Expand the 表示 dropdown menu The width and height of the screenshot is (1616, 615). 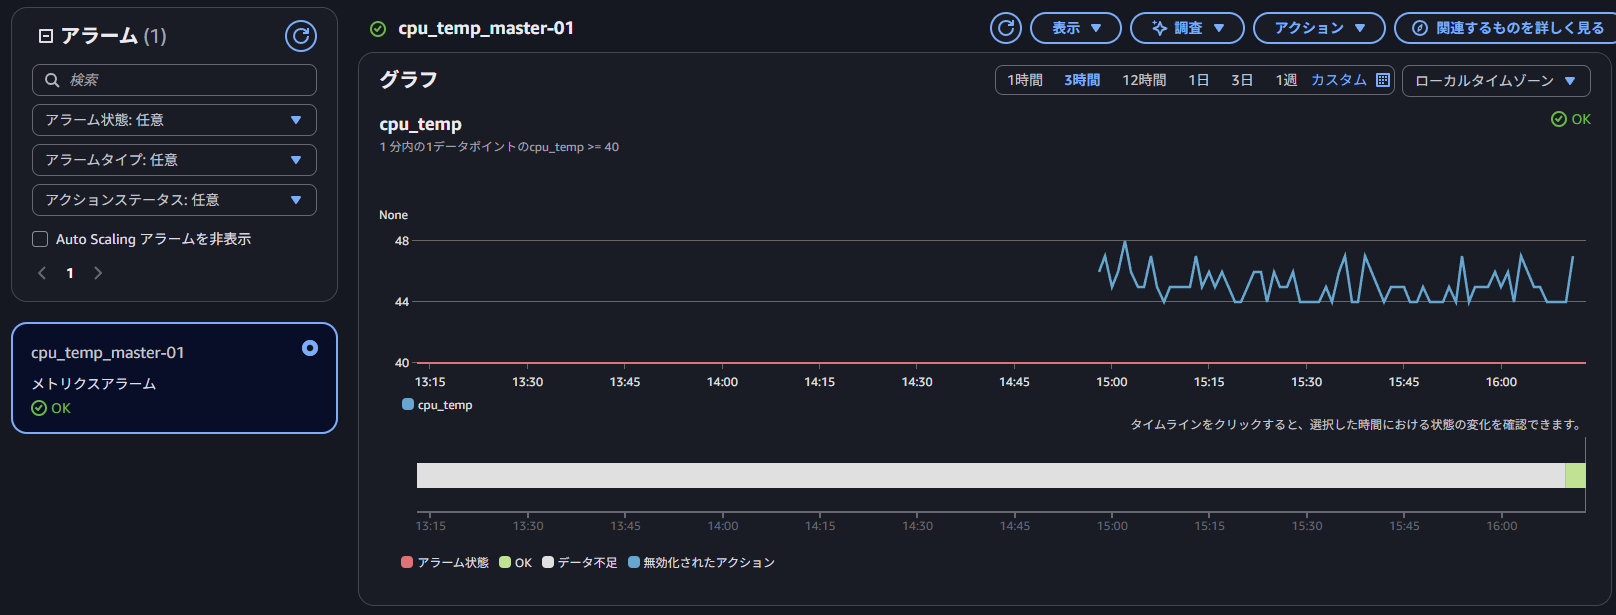click(x=1076, y=28)
